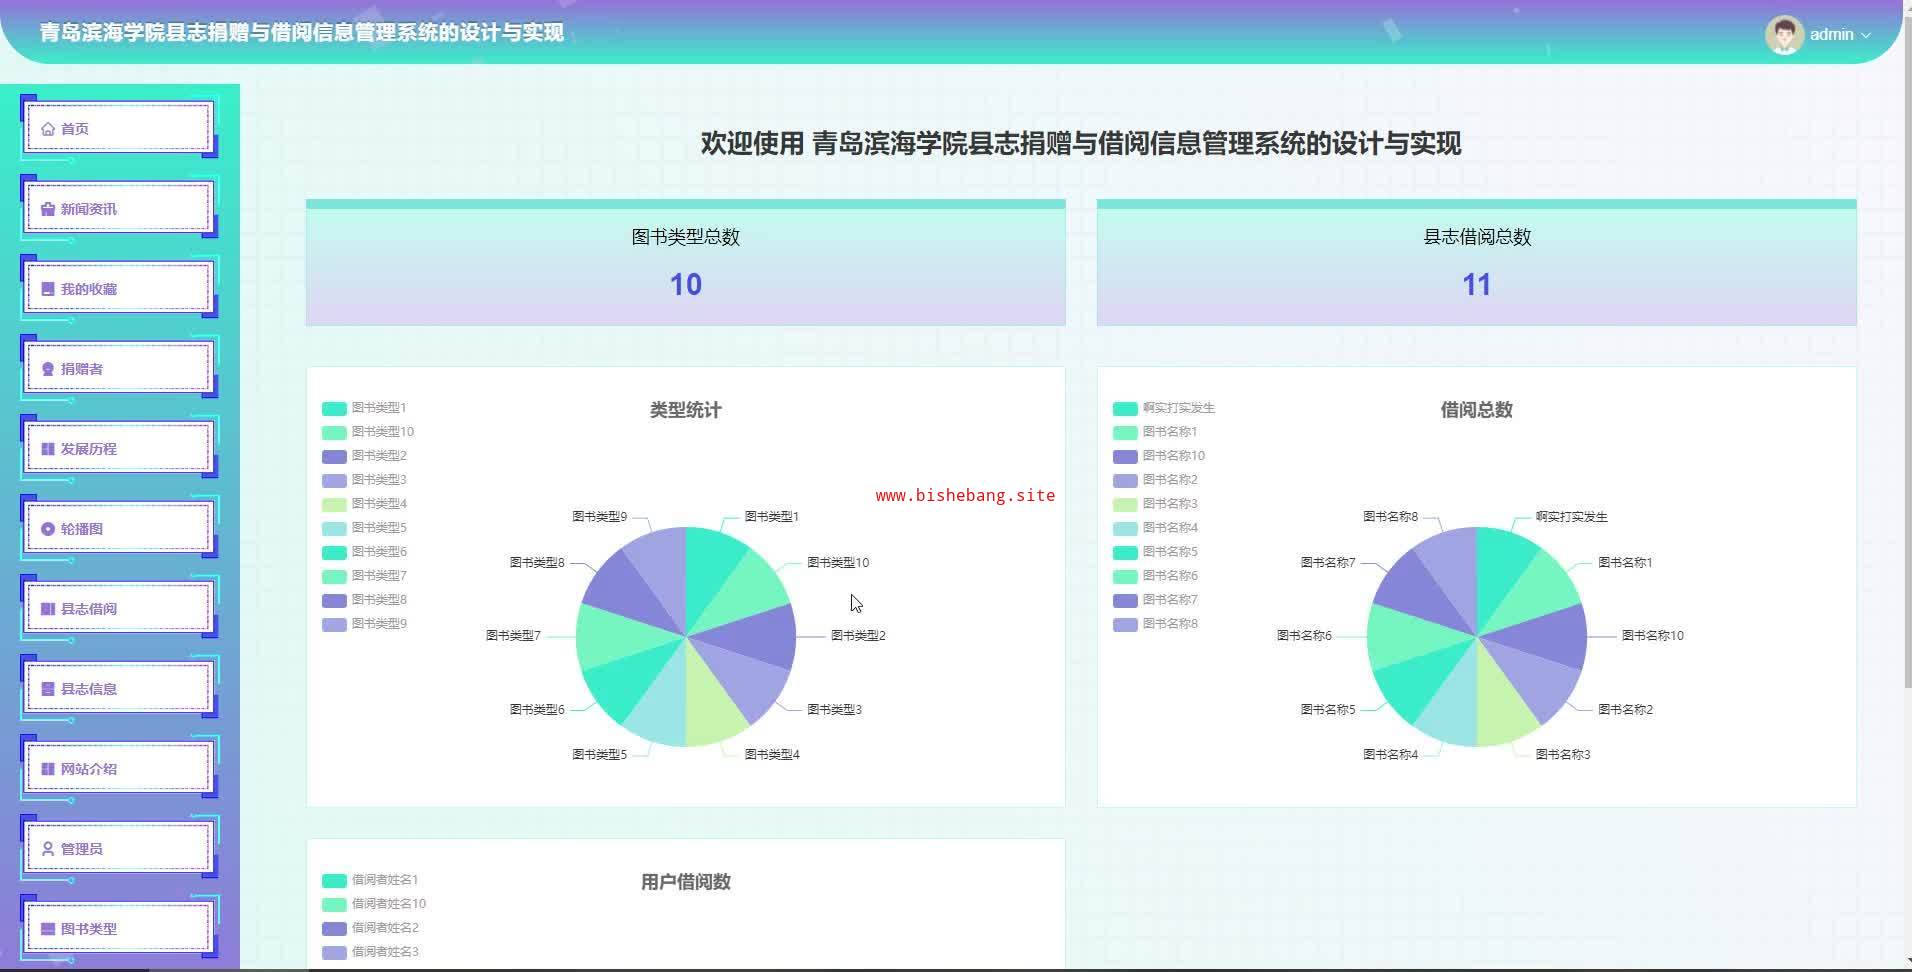
Task: Toggle the 图书类型6 legend entry
Action: (x=364, y=552)
